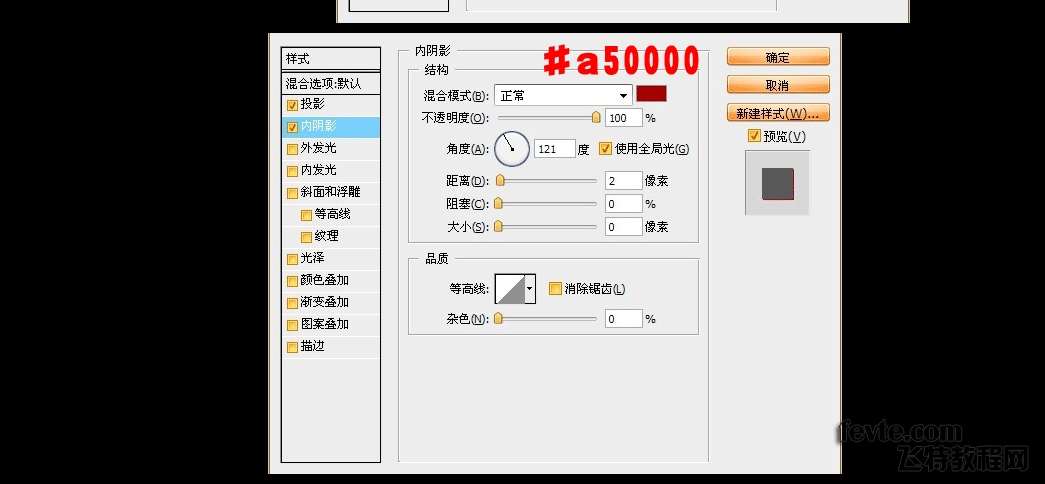Screen dimensions: 1045x484
Task: Enable the 颜色叠加 color overlay checkbox
Action: (292, 281)
